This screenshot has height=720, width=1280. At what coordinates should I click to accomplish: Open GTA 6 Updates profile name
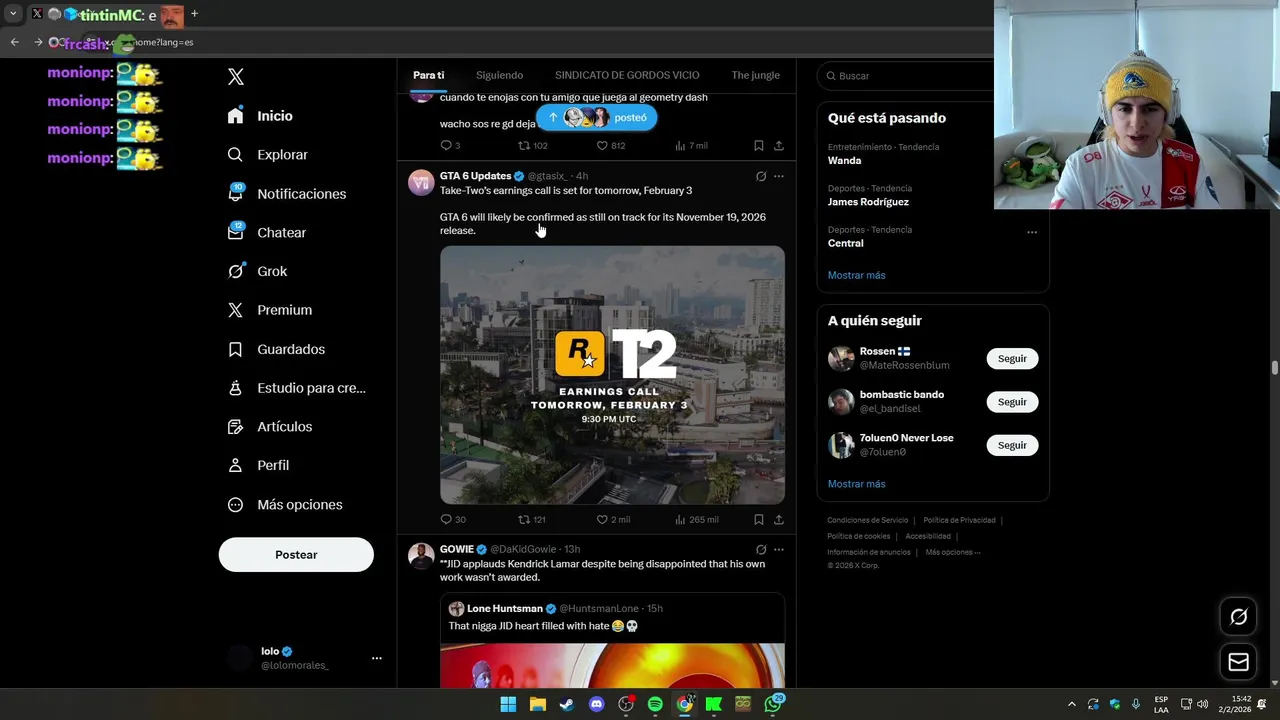pyautogui.click(x=476, y=176)
